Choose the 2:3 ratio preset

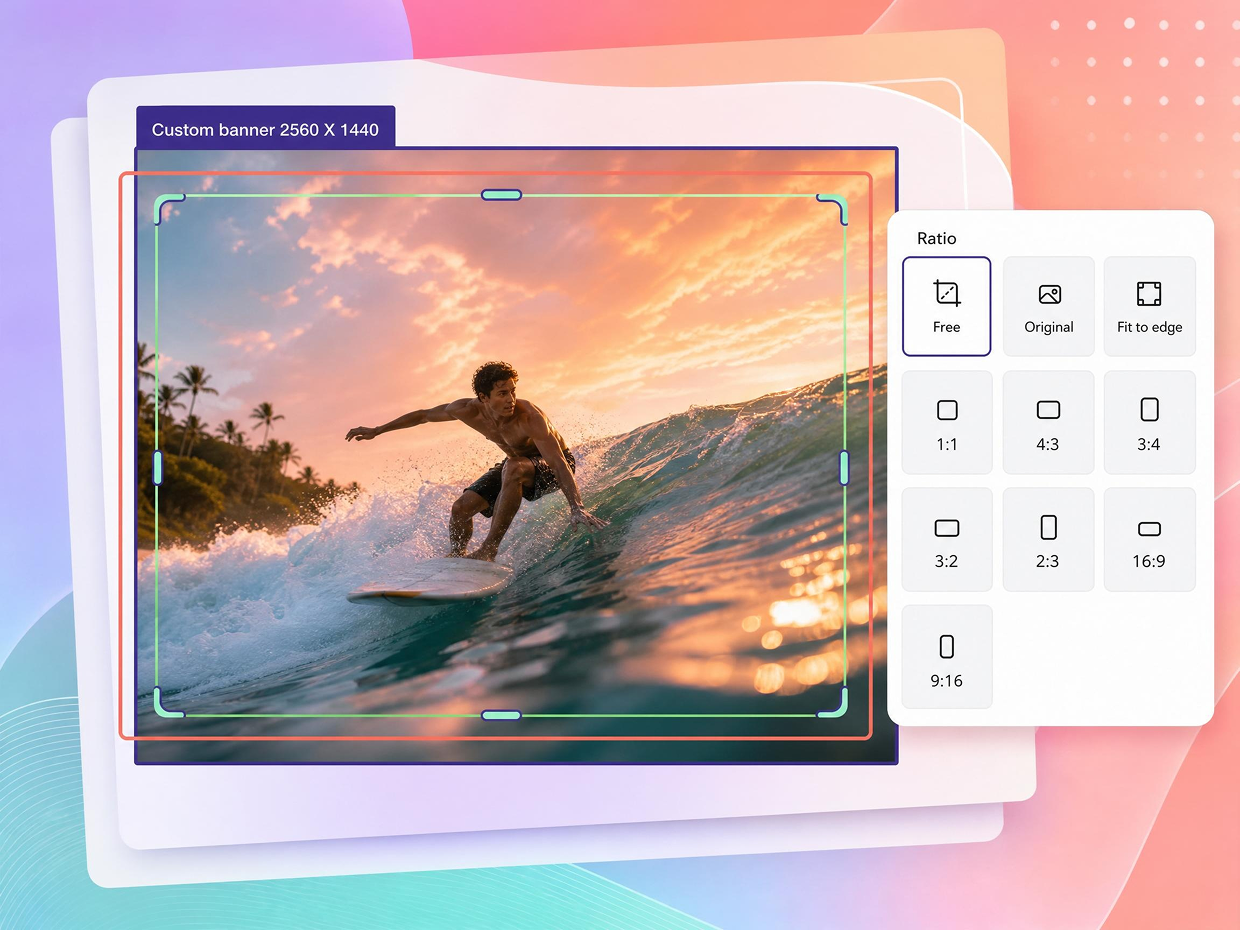click(1048, 539)
